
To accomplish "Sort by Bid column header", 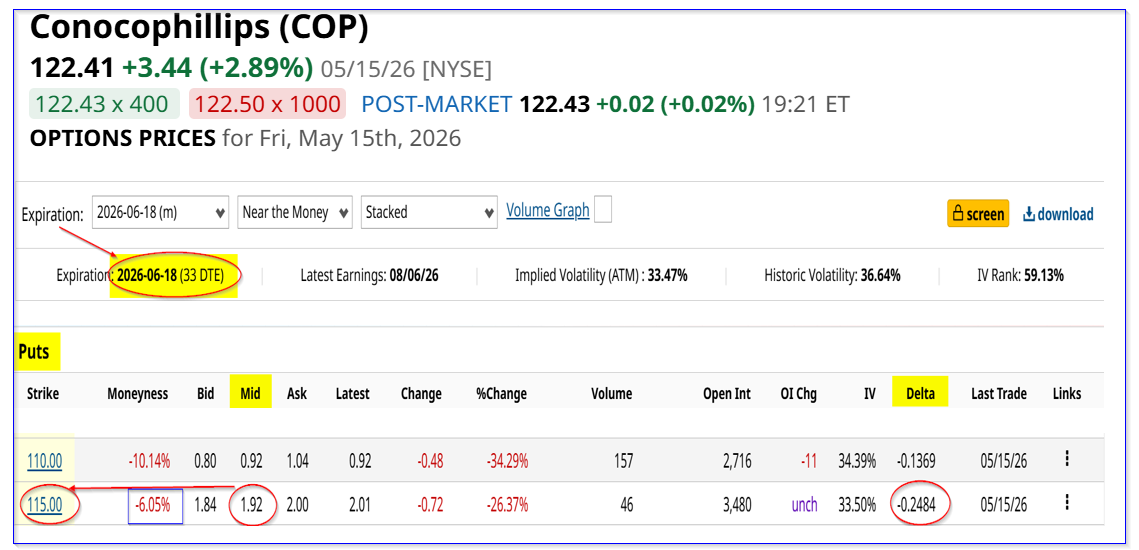I will (206, 394).
